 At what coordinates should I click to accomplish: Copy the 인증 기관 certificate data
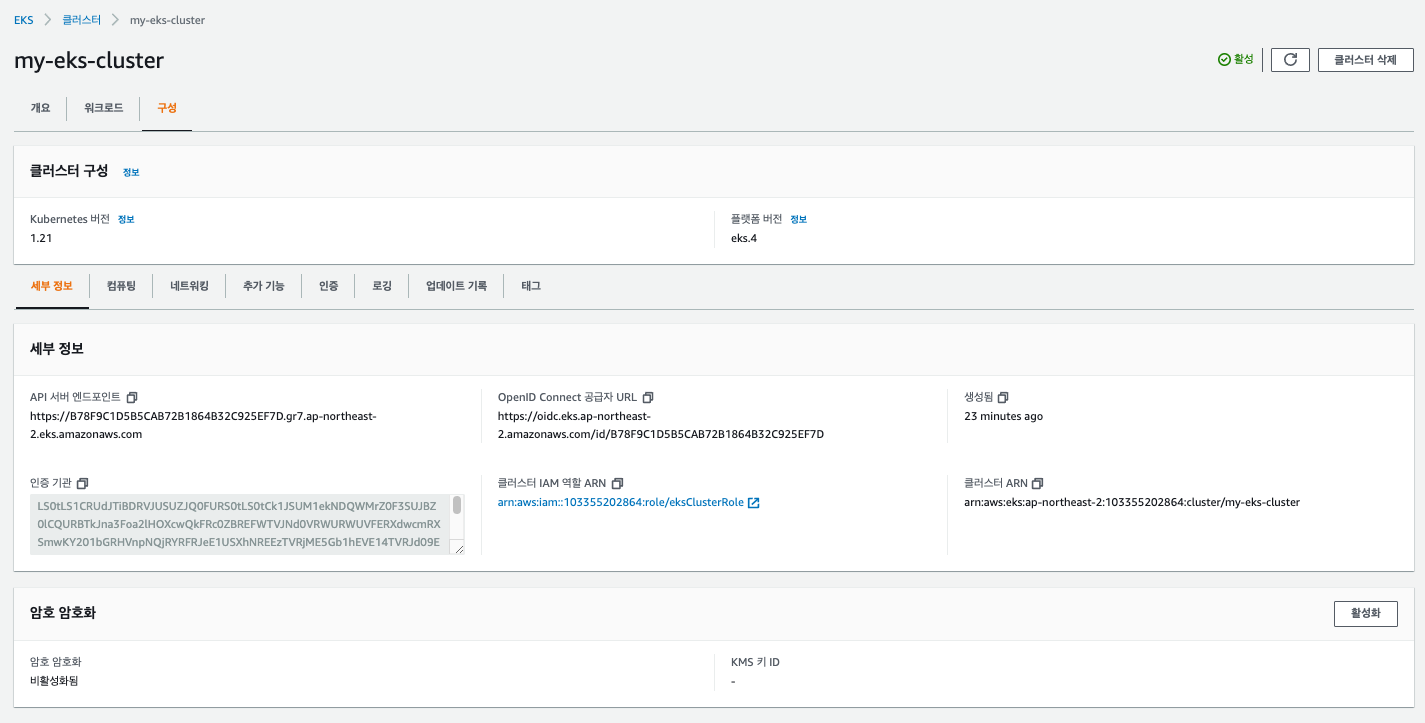(83, 483)
